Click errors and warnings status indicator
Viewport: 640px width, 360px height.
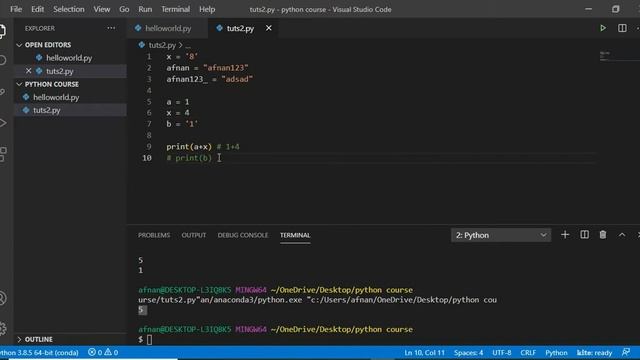pos(103,352)
